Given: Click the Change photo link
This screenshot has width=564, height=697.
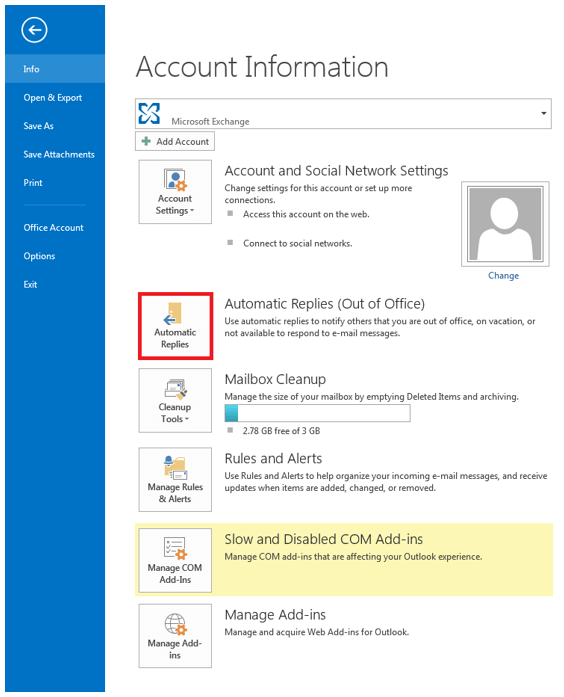Looking at the screenshot, I should 504,276.
